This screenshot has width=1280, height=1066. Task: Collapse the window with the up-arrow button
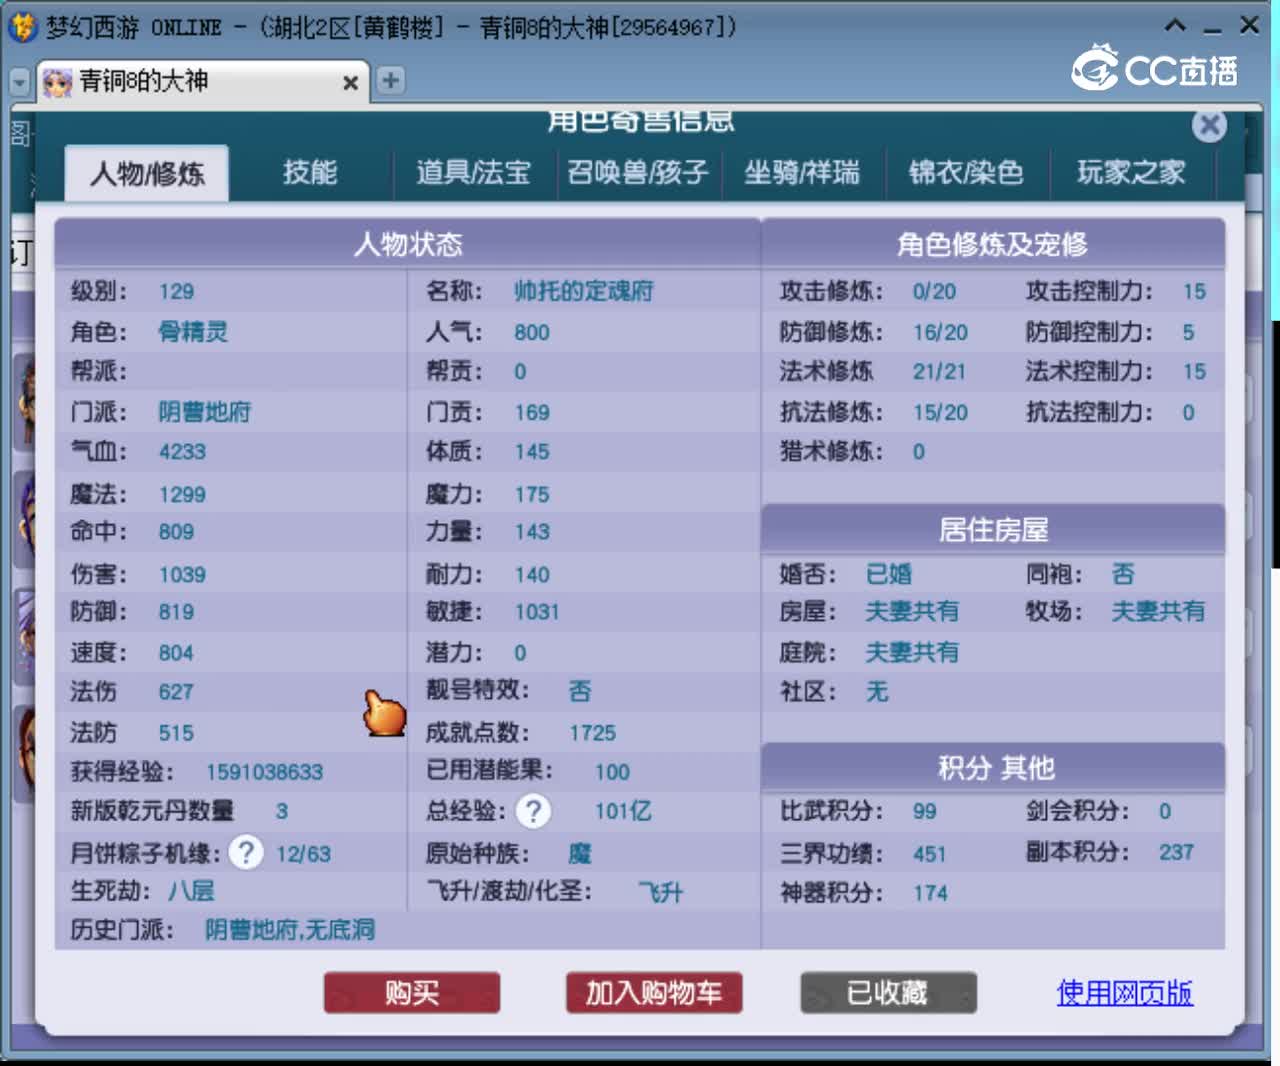pyautogui.click(x=1176, y=26)
